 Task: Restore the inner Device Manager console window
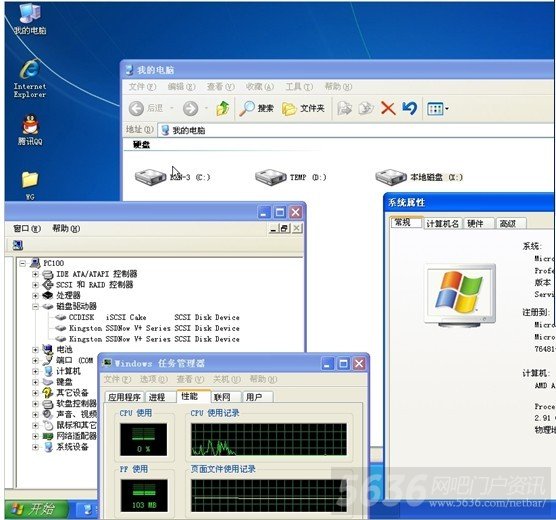(284, 228)
